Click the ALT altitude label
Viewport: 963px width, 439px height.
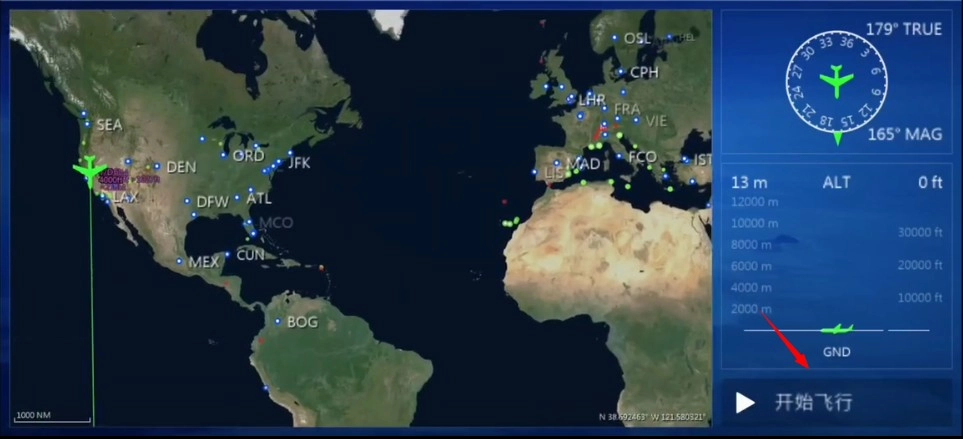click(836, 182)
